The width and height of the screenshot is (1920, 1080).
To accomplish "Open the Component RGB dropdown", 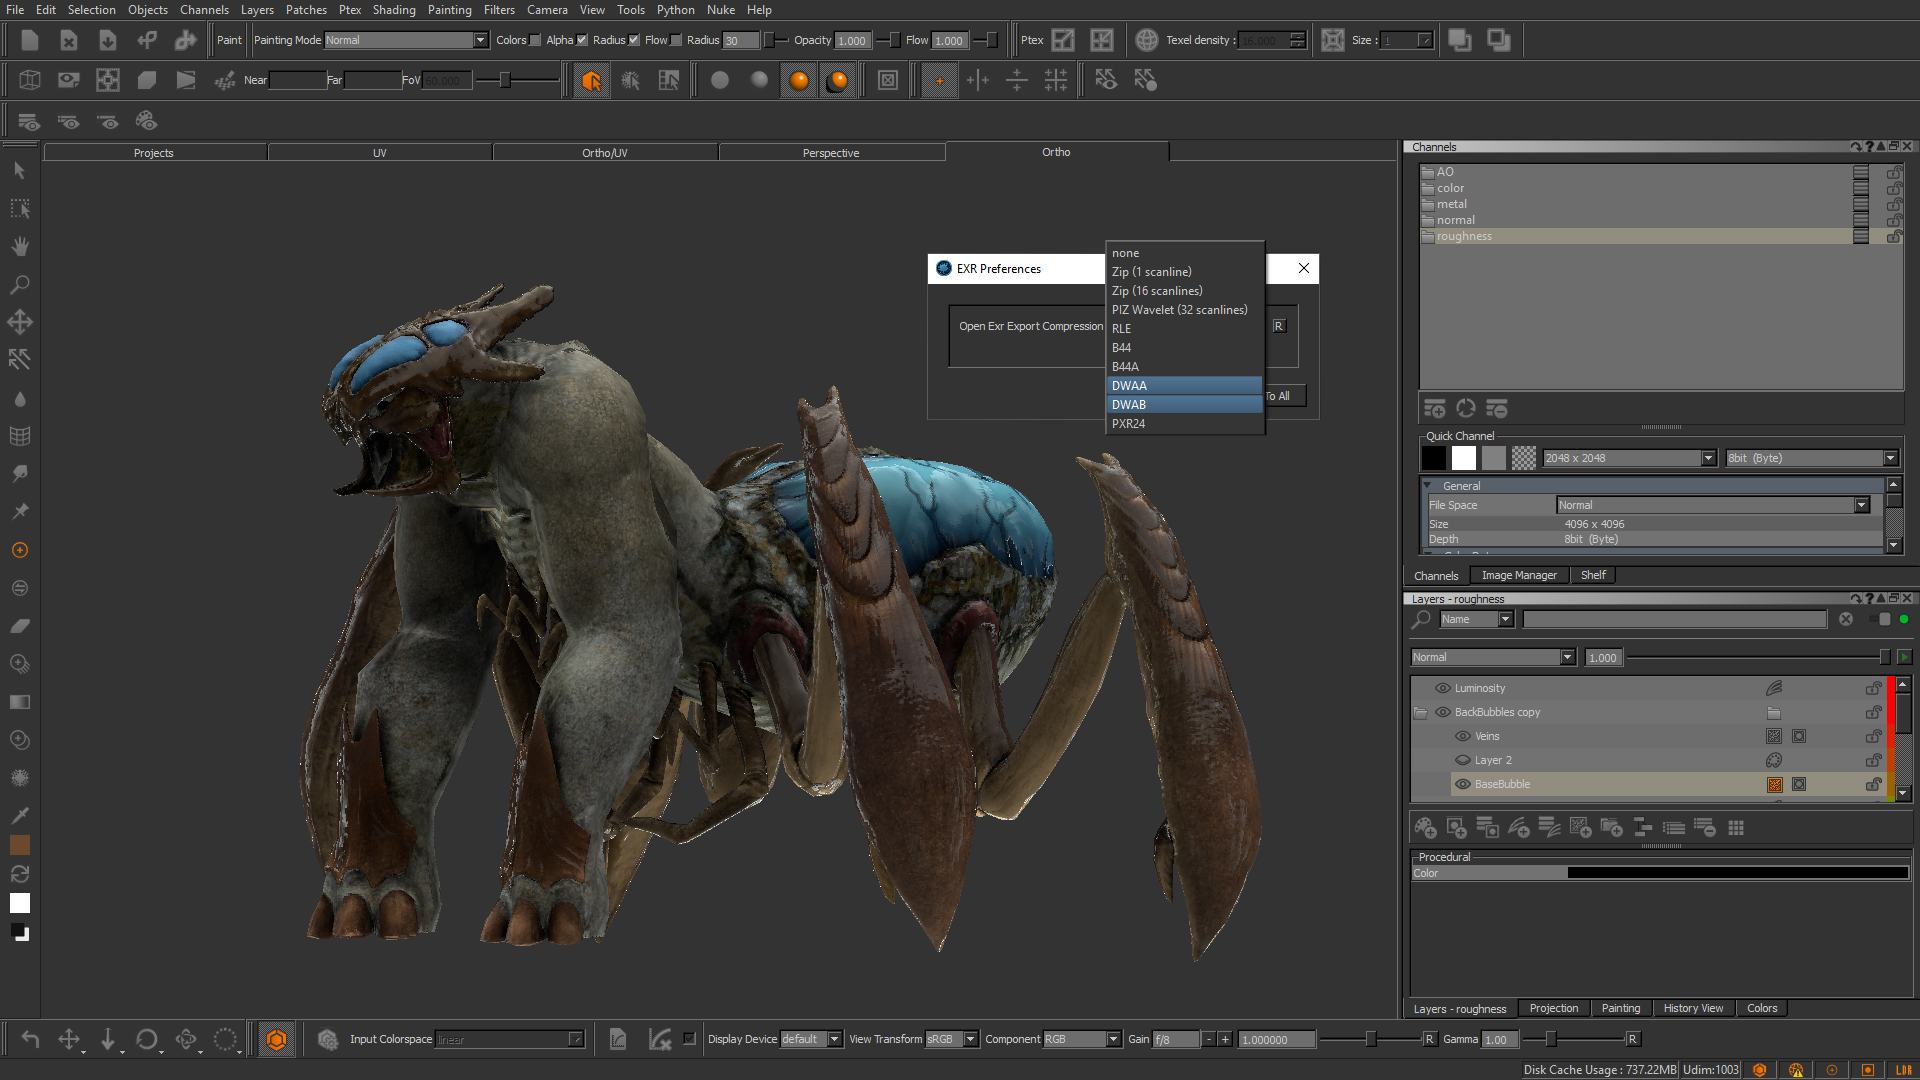I will (1082, 1039).
